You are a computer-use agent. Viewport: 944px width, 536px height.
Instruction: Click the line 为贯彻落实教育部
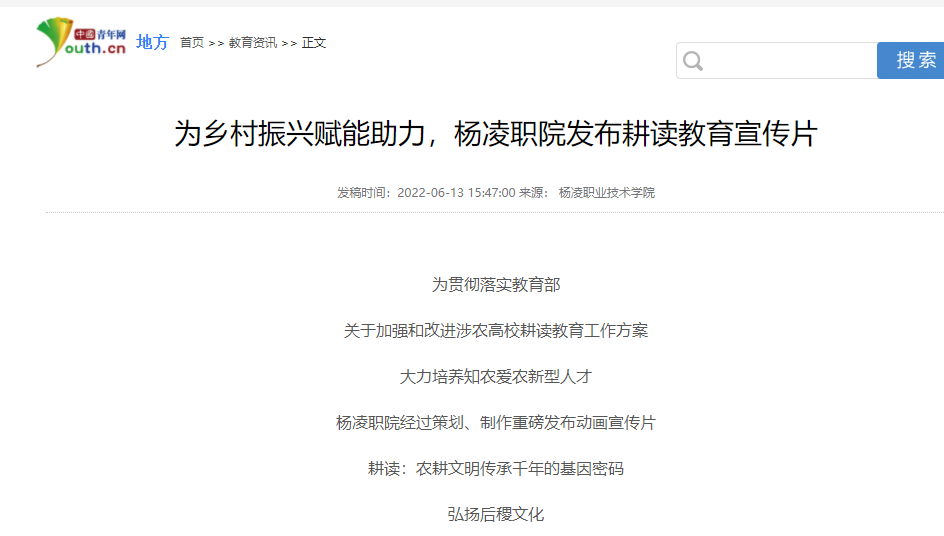(x=496, y=285)
